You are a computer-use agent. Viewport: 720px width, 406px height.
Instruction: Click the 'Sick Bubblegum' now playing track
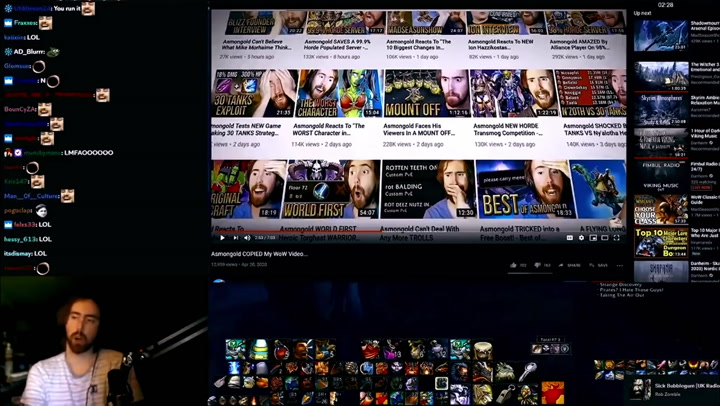click(x=687, y=386)
